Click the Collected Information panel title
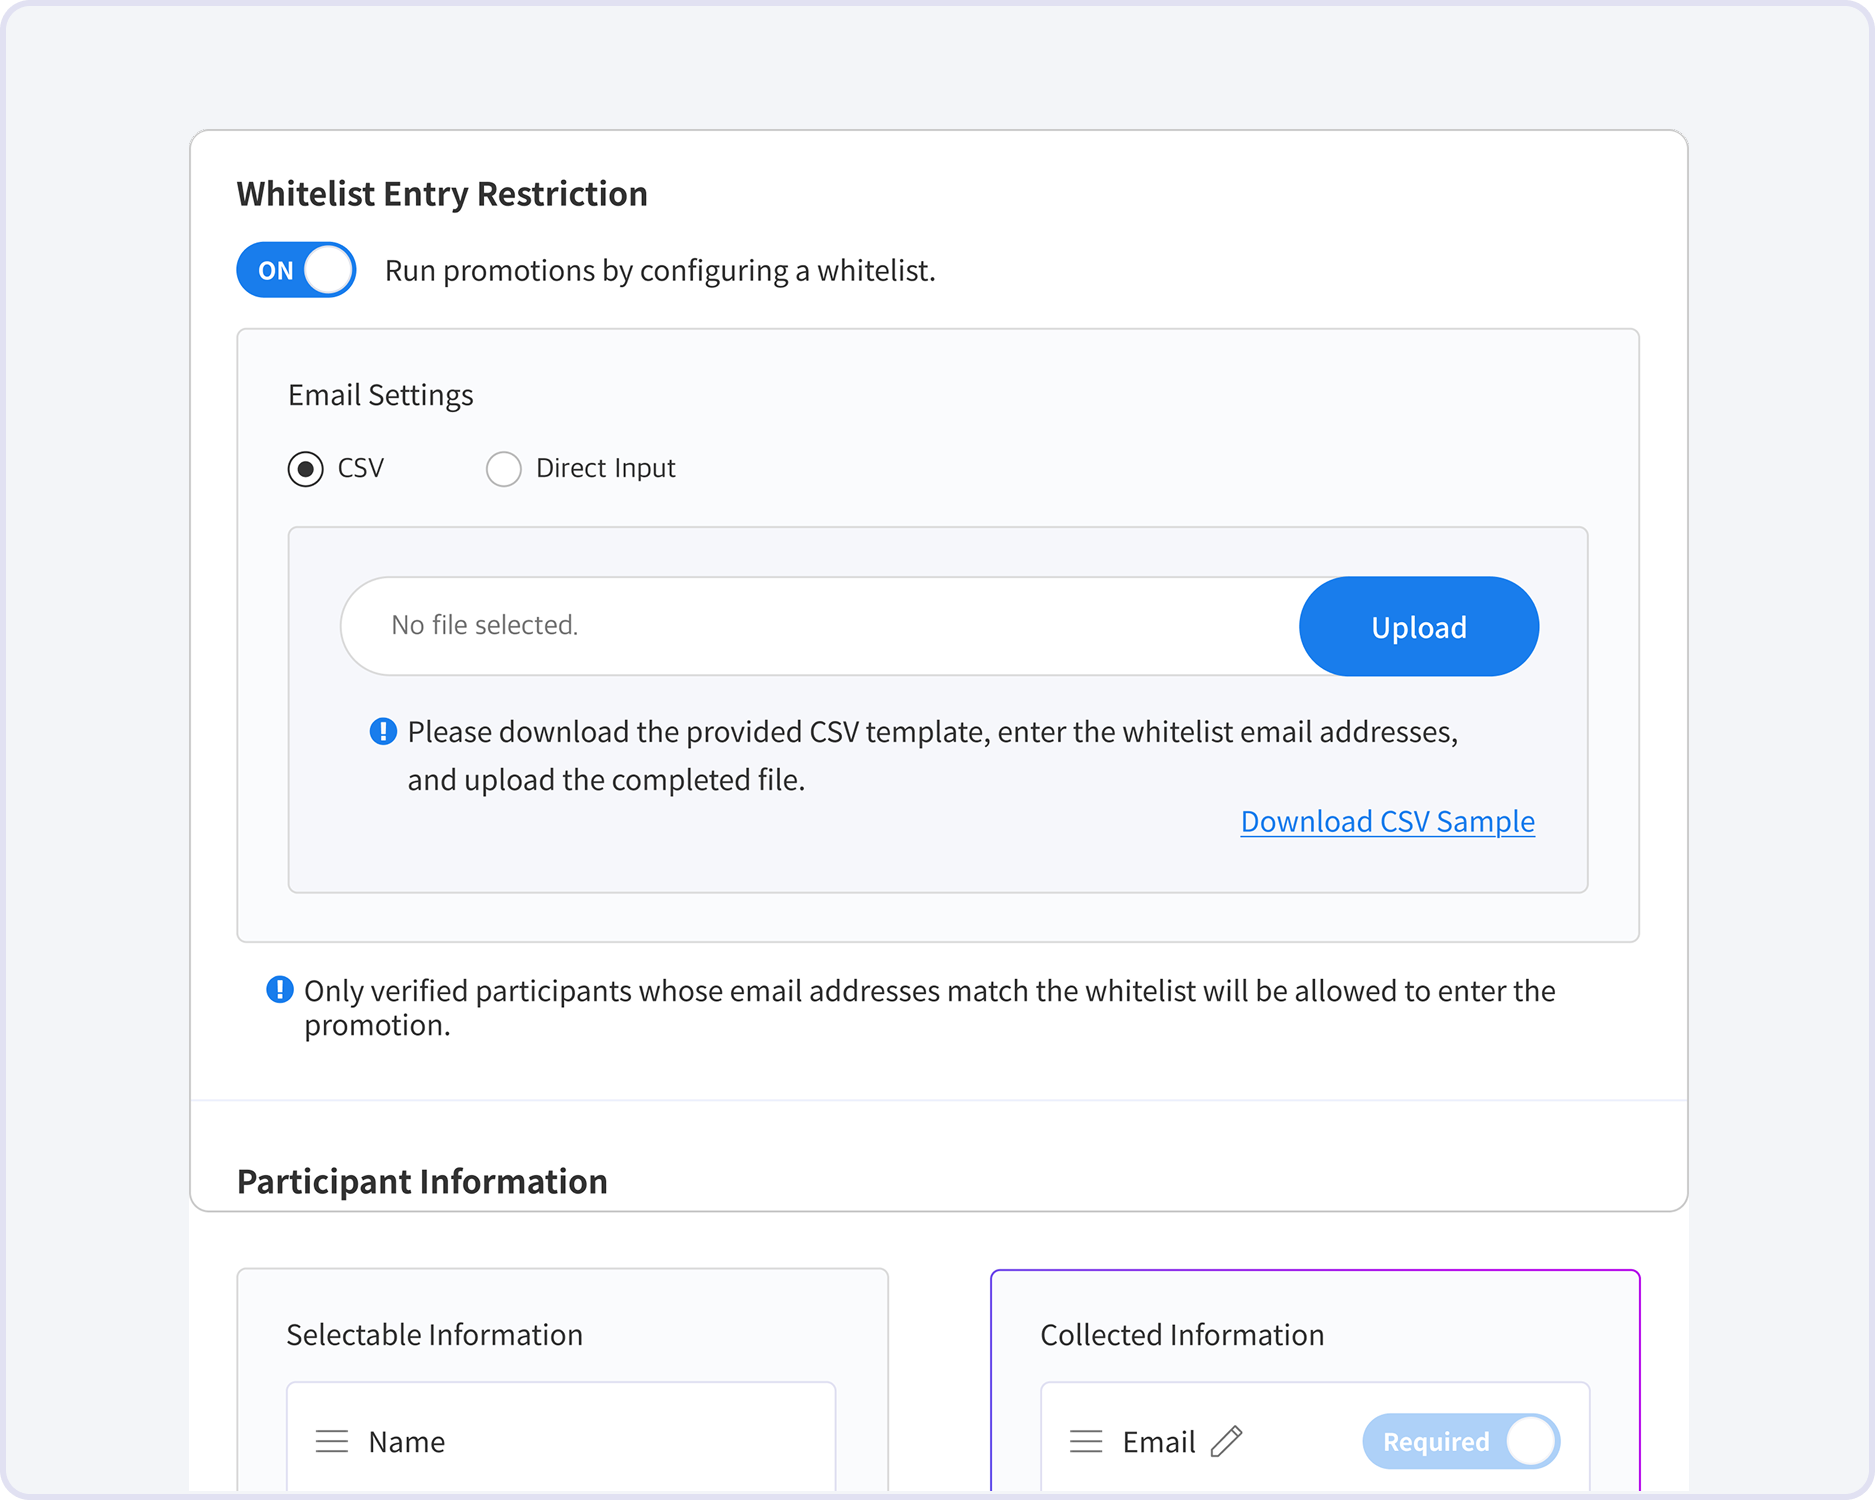1875x1500 pixels. [1182, 1335]
